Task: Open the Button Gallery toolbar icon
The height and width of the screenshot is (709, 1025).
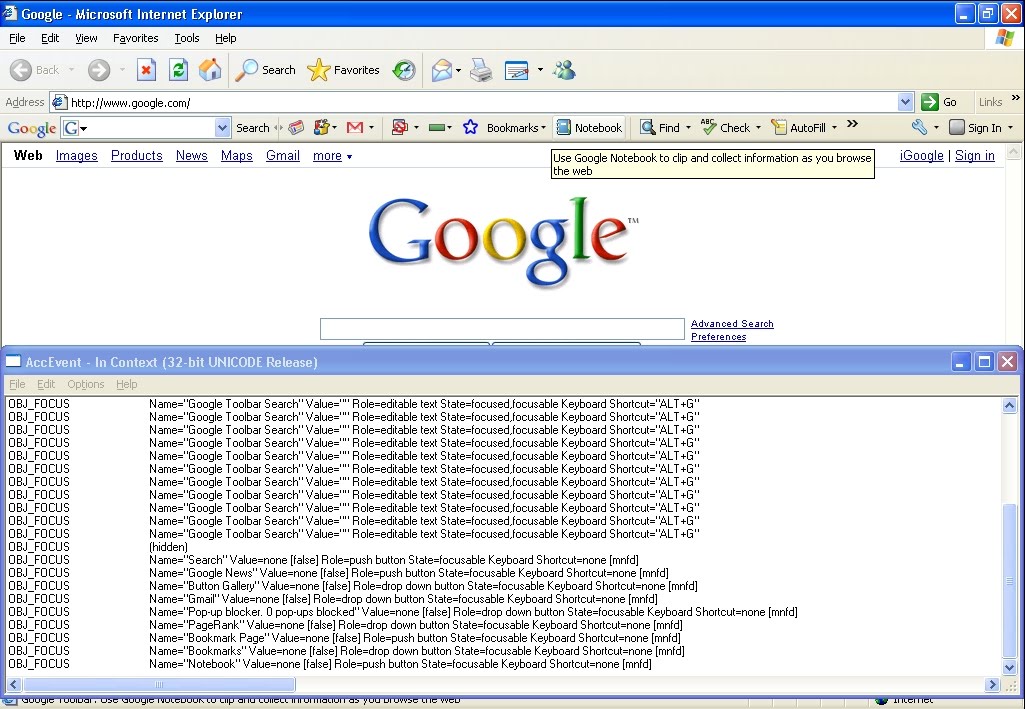Action: point(321,127)
